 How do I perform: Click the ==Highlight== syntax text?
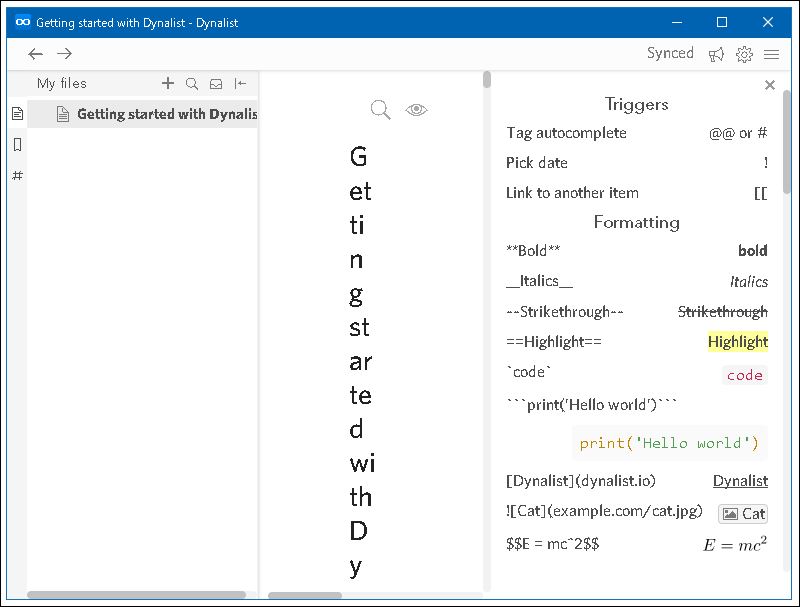pyautogui.click(x=554, y=342)
